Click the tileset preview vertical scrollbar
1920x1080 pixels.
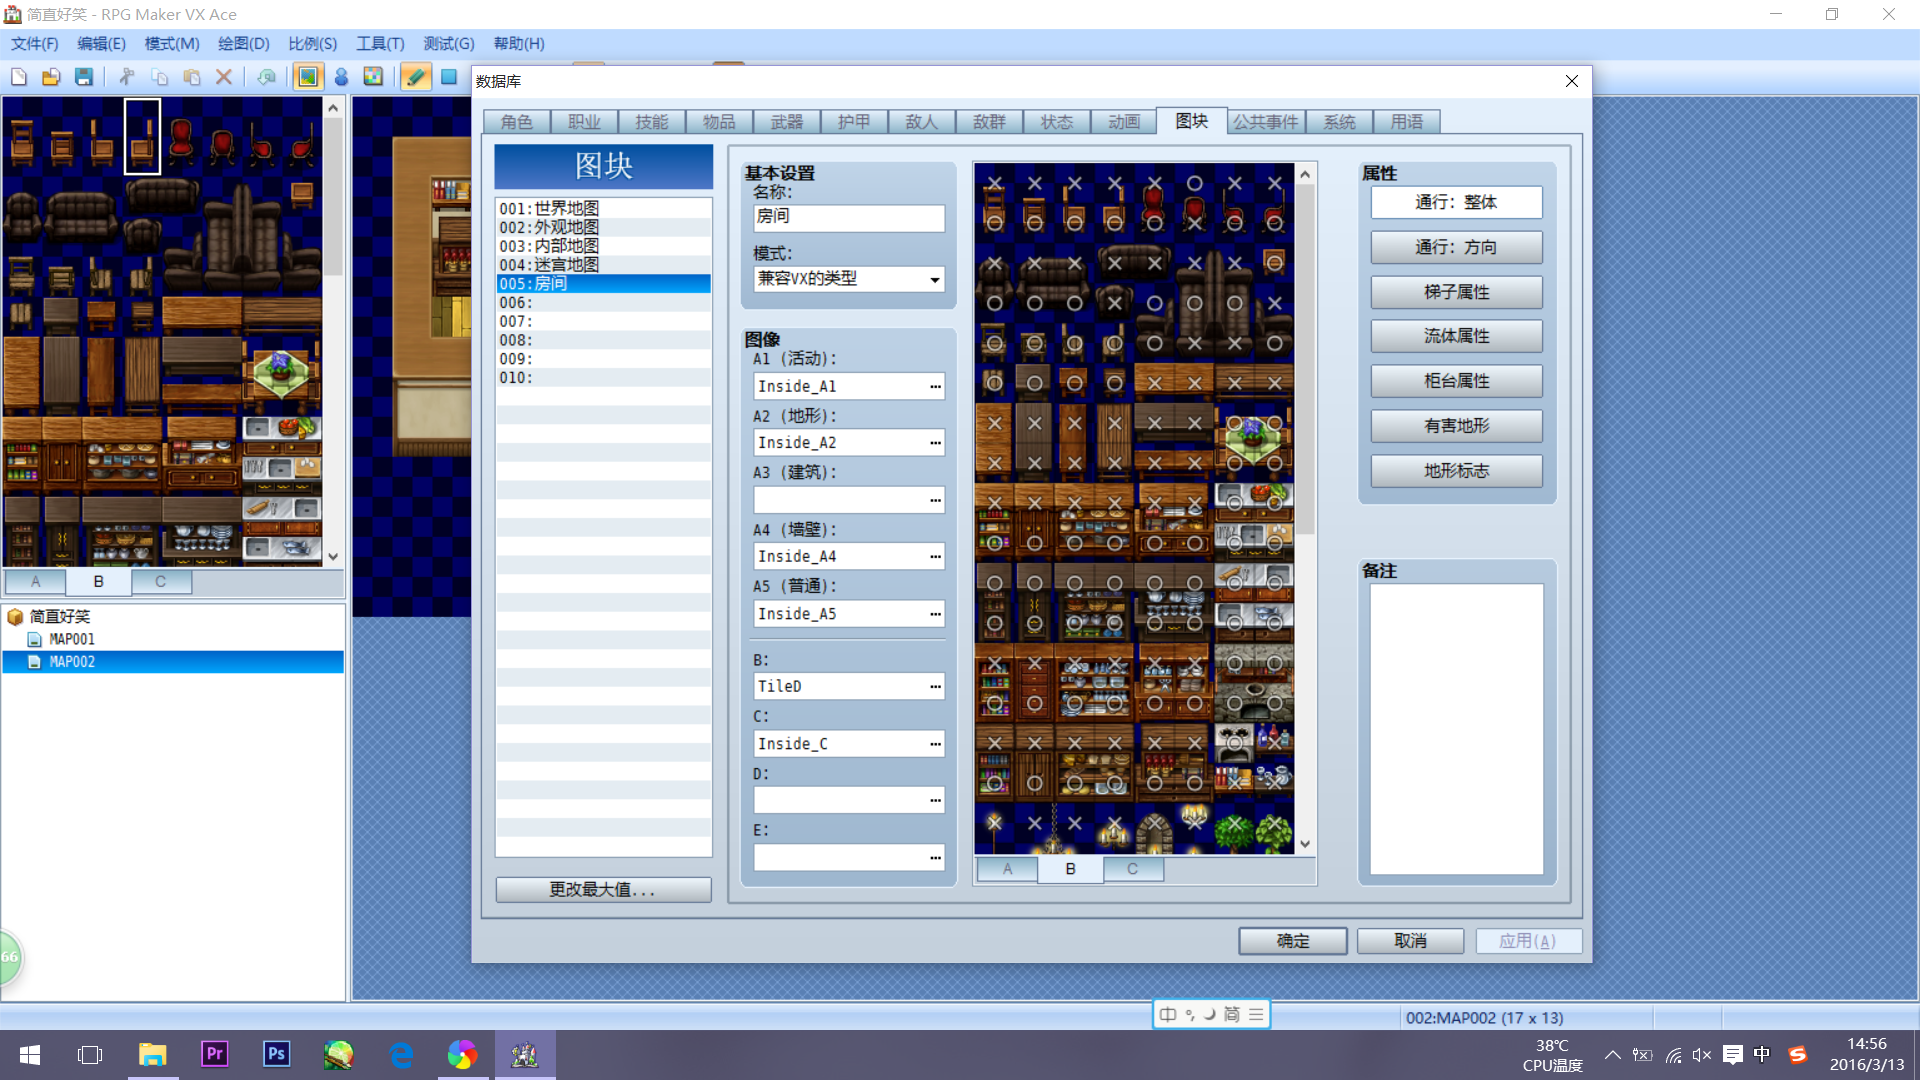(1305, 509)
